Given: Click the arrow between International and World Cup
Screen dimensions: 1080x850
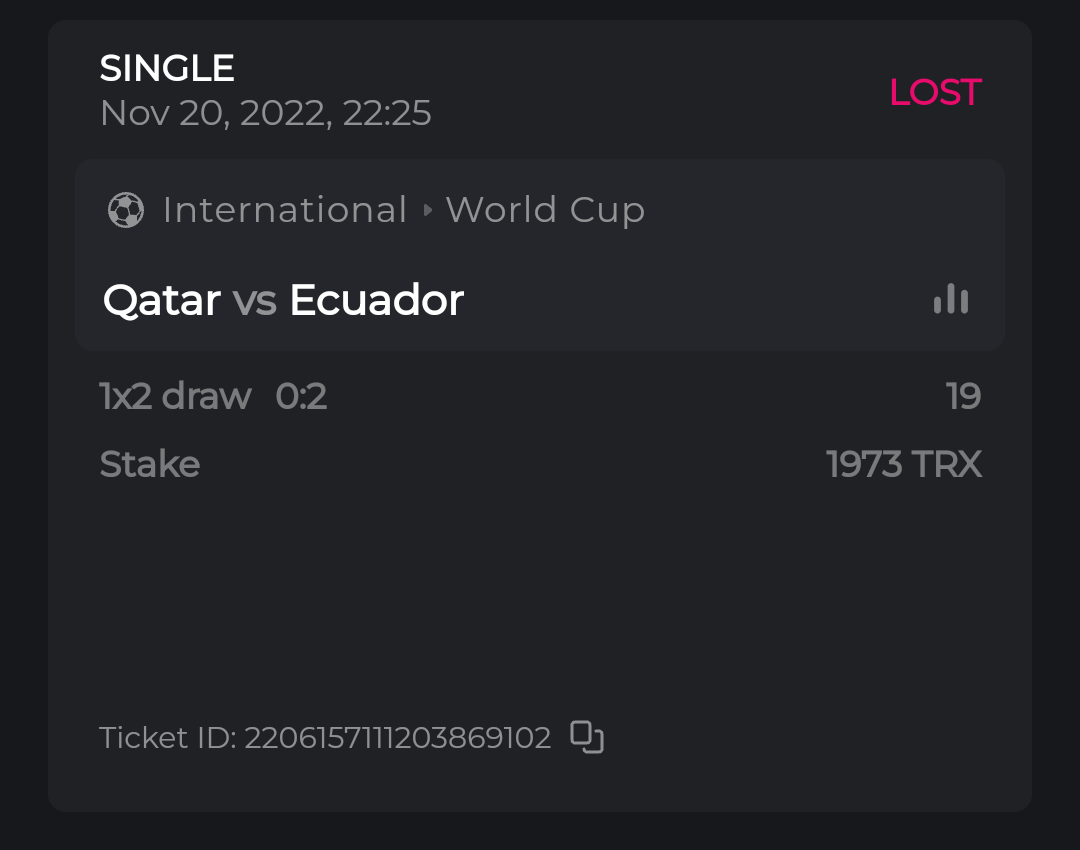Looking at the screenshot, I should 428,210.
